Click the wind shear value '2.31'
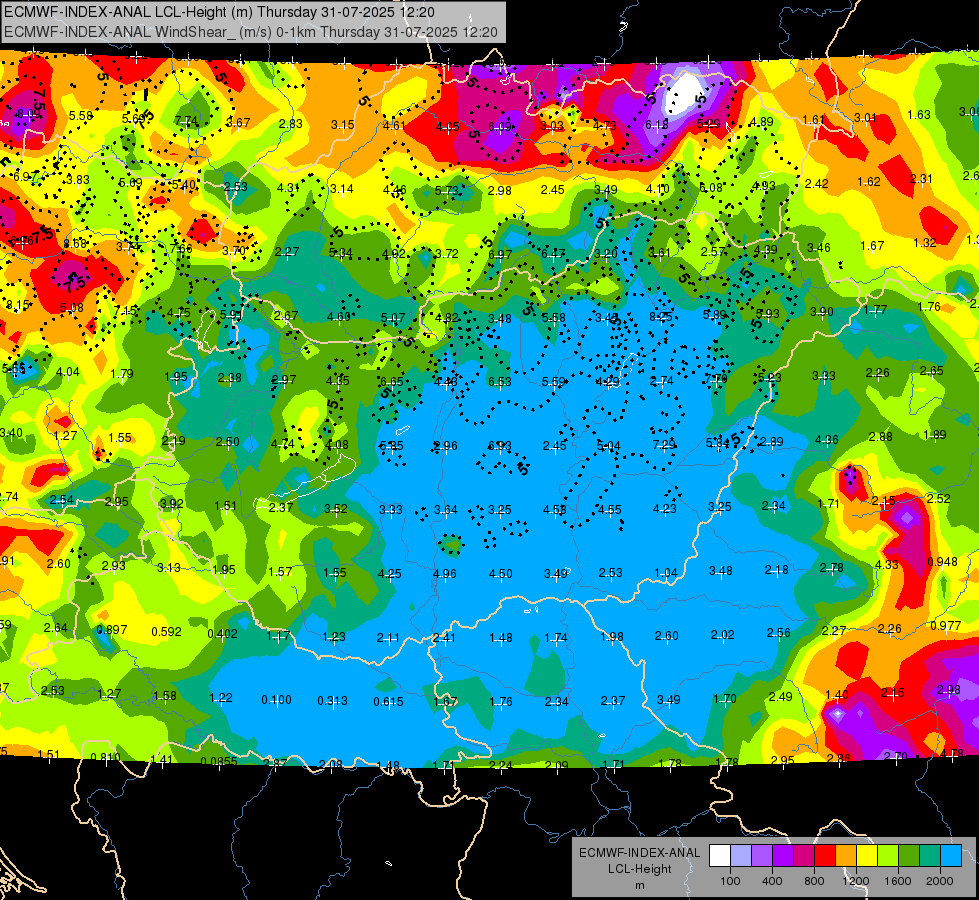Viewport: 979px width, 900px height. coord(921,179)
